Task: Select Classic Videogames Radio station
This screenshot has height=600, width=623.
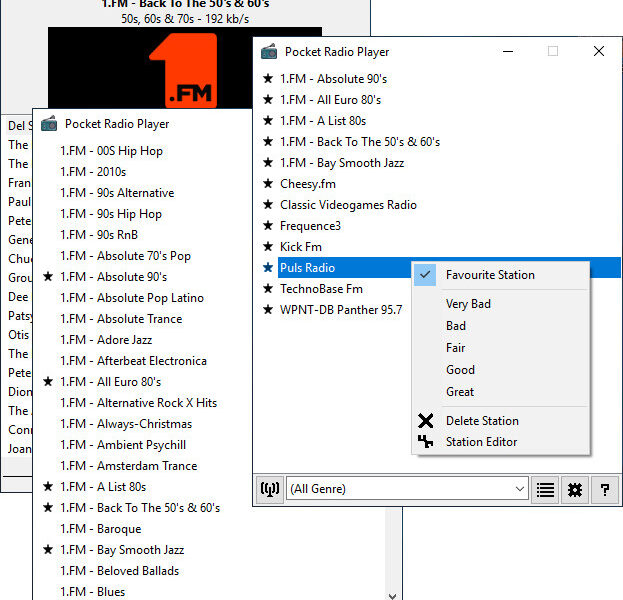Action: click(348, 205)
